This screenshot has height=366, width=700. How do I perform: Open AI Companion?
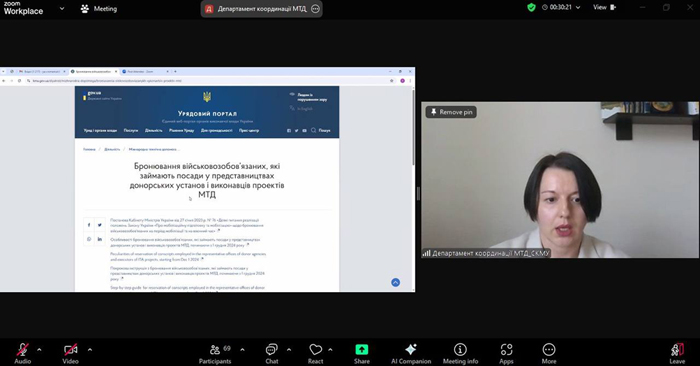[411, 354]
